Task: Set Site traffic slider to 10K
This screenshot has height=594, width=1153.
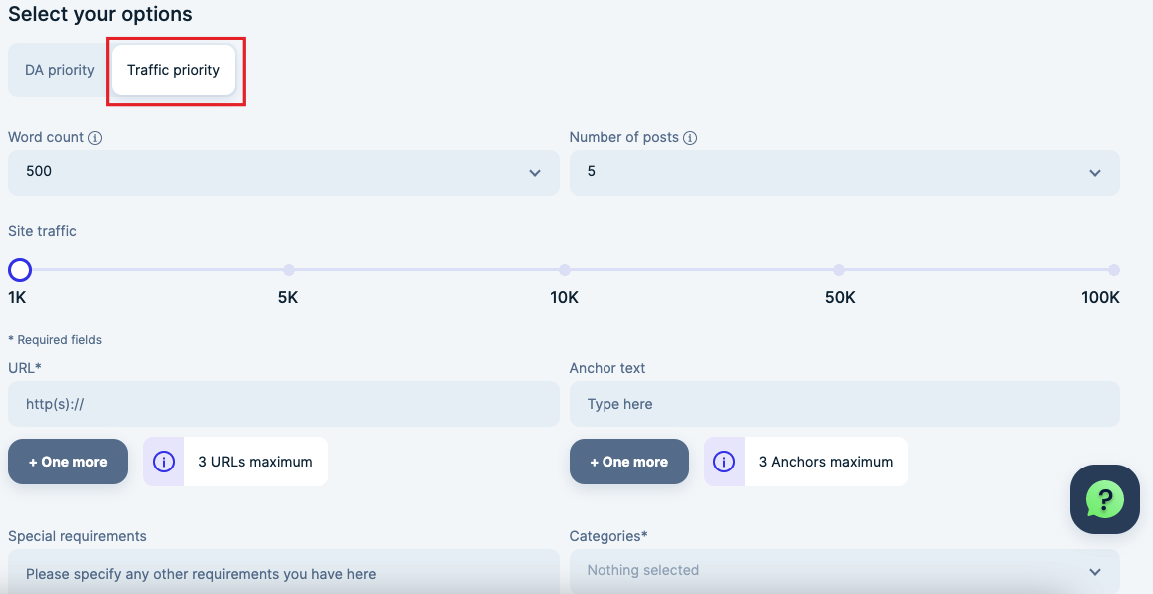Action: [565, 270]
